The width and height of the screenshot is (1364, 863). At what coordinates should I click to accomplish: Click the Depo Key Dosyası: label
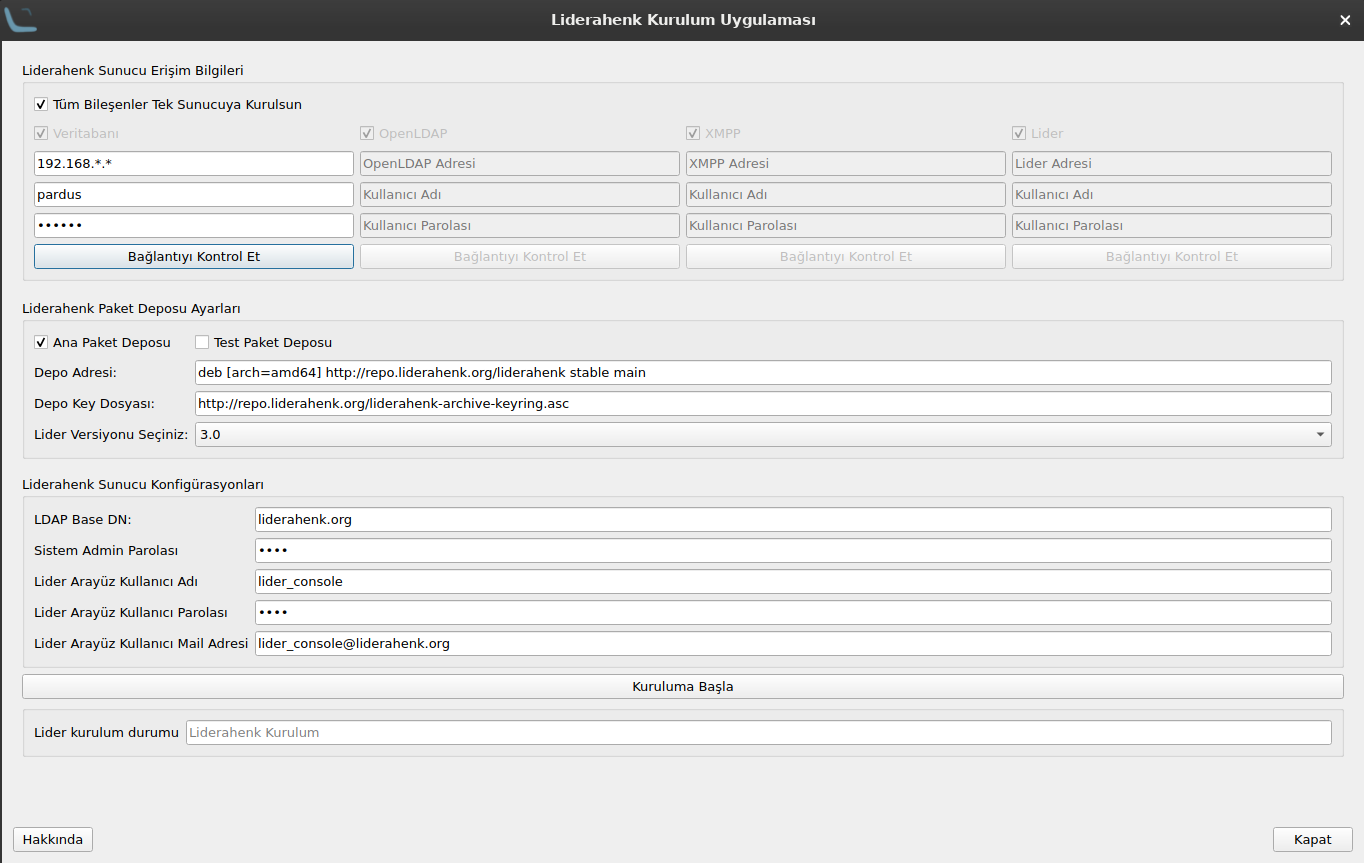click(x=94, y=404)
